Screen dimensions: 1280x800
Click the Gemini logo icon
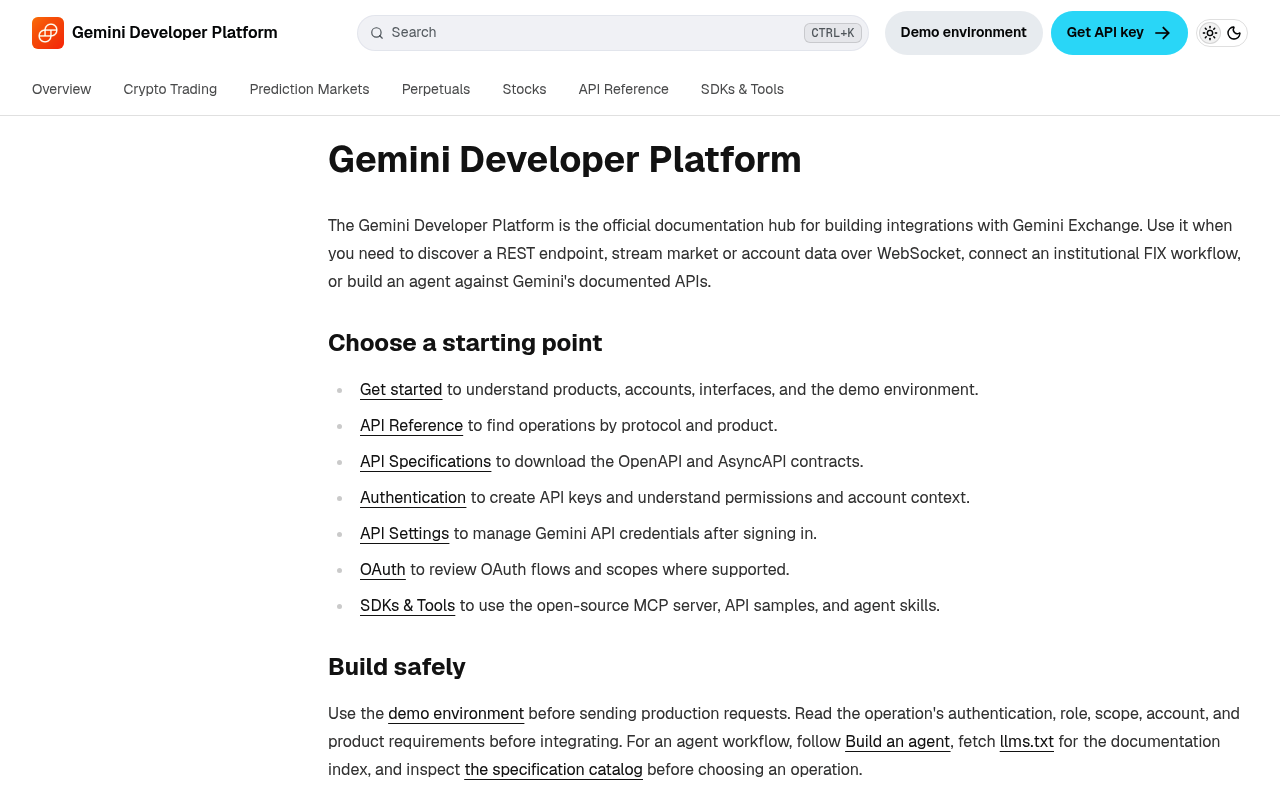tap(48, 33)
